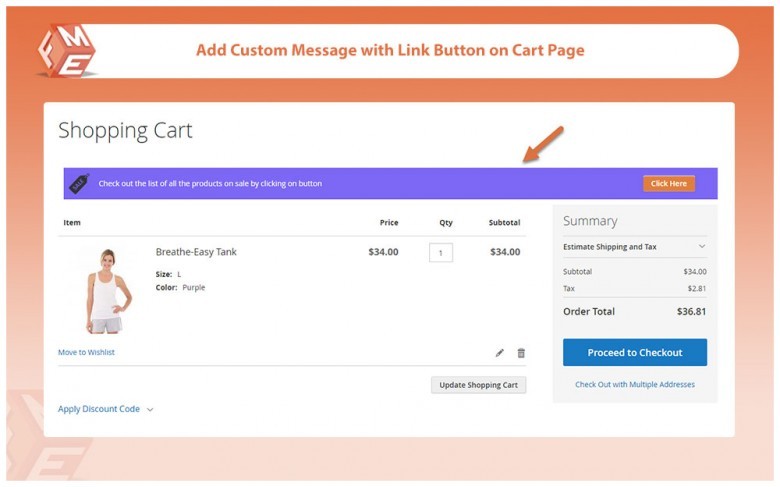
Task: Click the Breathe-Easy Tank product thumbnail
Action: pyautogui.click(x=104, y=290)
